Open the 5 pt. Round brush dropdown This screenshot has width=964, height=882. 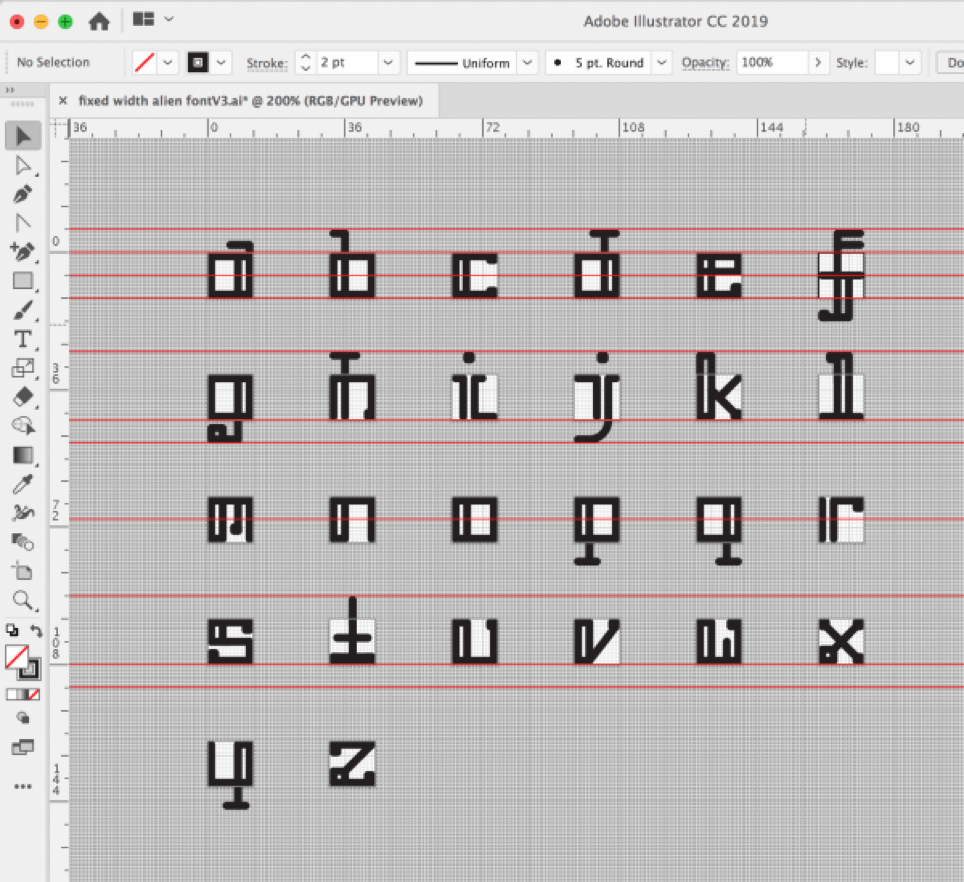661,62
